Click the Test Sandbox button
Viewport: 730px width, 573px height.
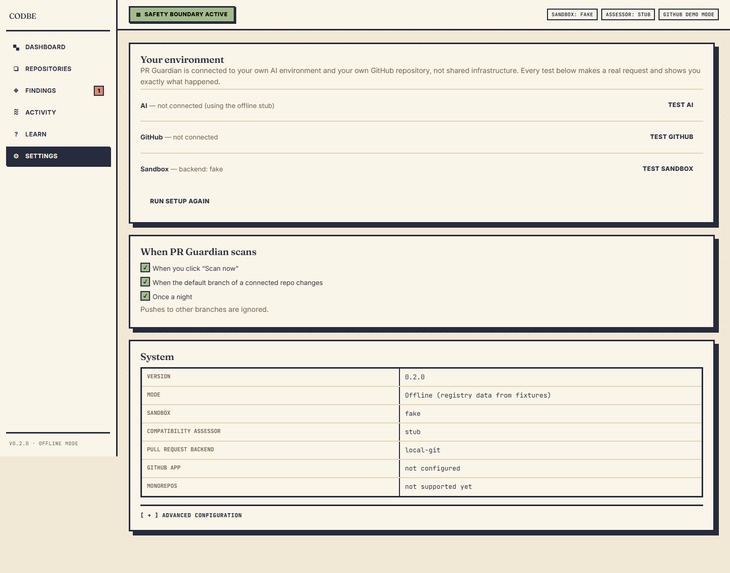pyautogui.click(x=668, y=169)
